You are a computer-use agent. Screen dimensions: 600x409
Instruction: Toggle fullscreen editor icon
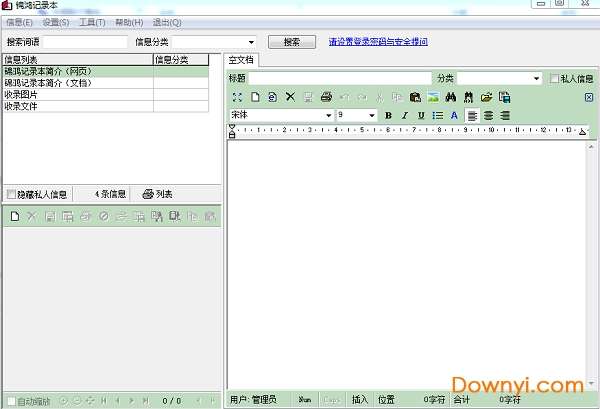[237, 97]
